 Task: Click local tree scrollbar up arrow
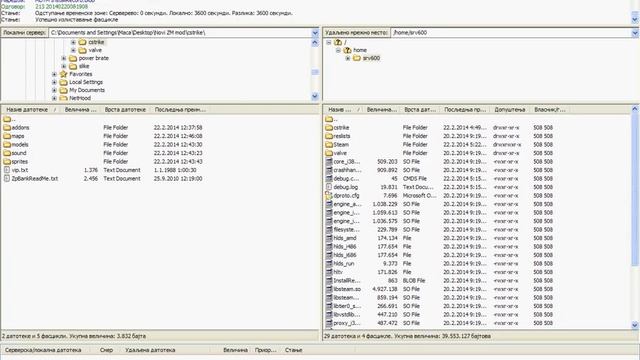coord(315,42)
